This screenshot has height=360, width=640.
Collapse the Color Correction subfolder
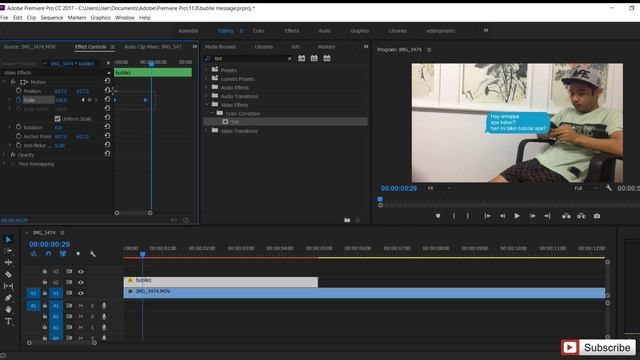click(x=211, y=113)
